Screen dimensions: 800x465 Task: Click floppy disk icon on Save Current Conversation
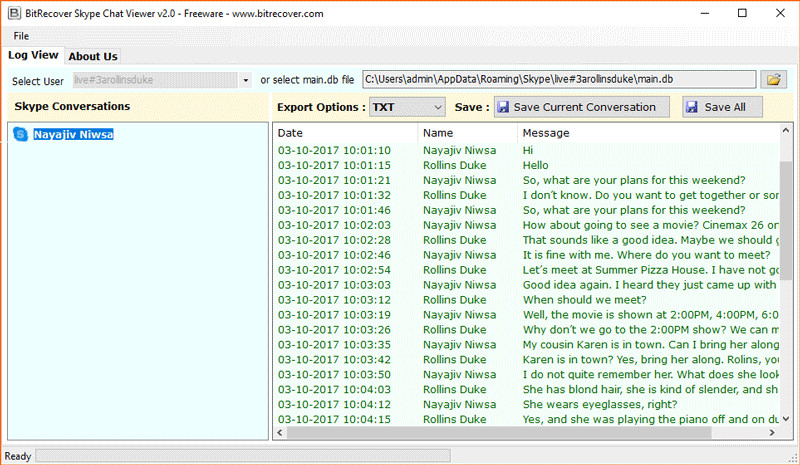tap(503, 107)
